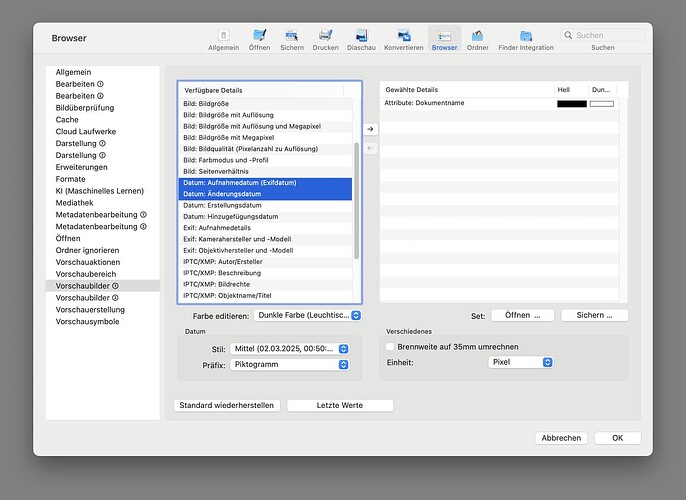This screenshot has height=500, width=686.
Task: Click the Letzte Werte button
Action: point(340,405)
